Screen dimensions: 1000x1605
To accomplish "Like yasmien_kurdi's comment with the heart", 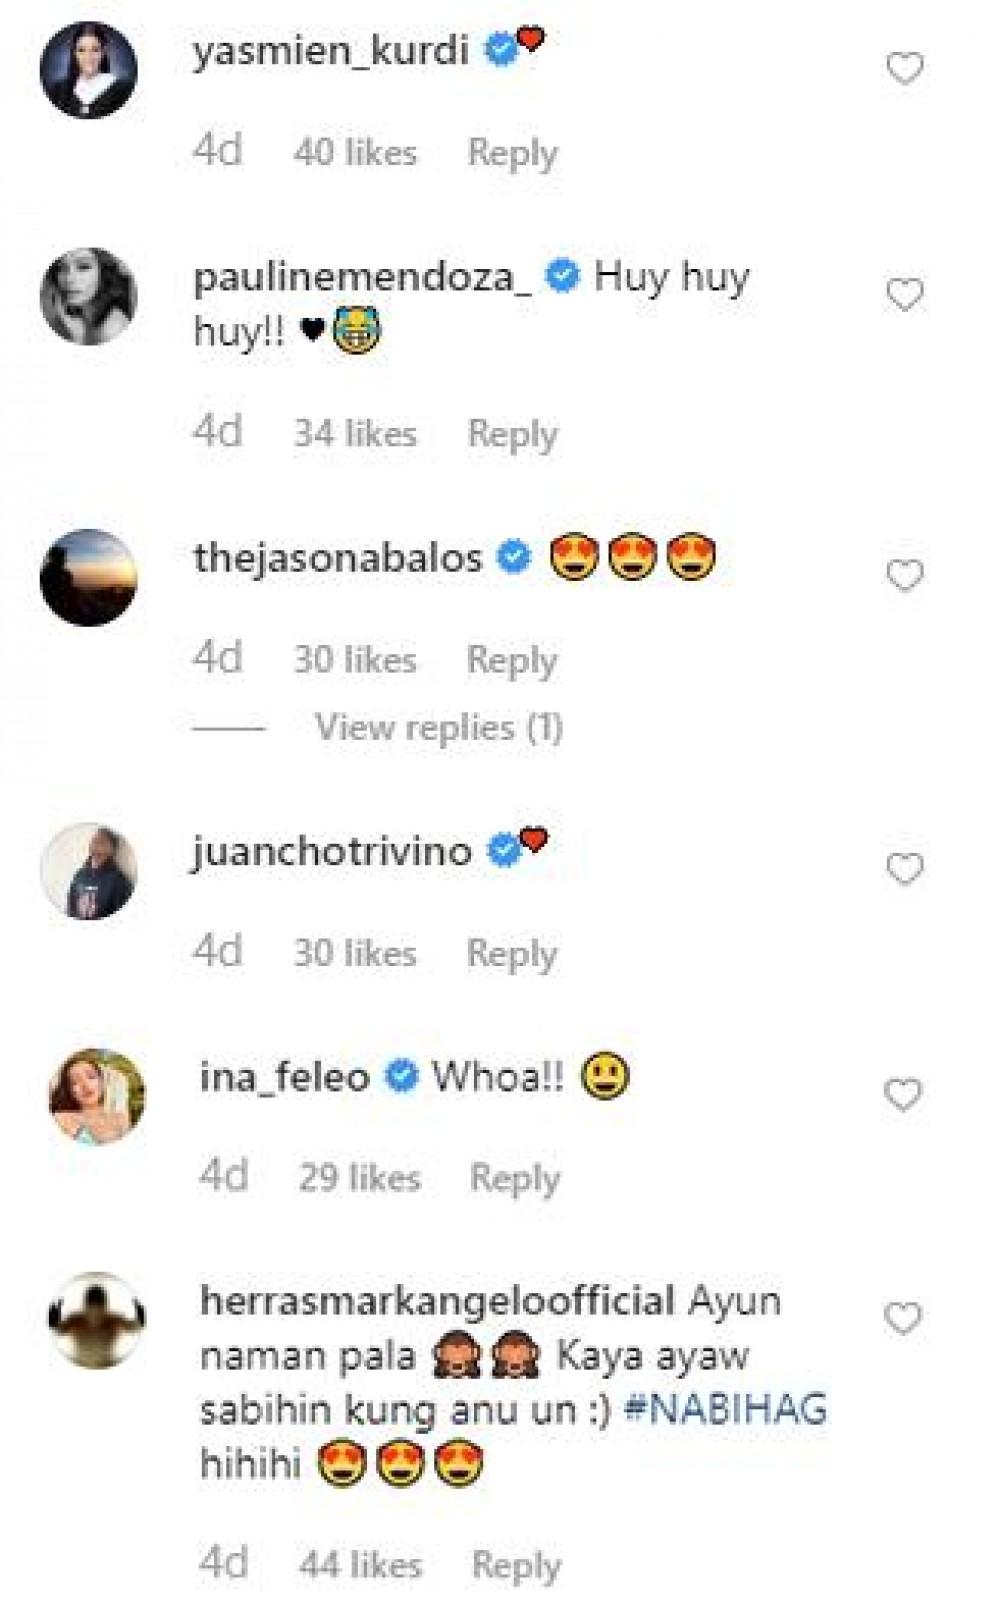I will 905,68.
